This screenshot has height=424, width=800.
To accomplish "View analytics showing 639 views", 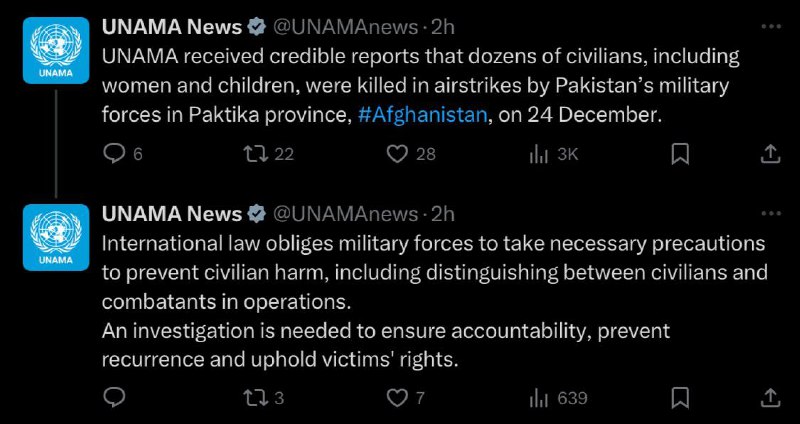I will tap(538, 397).
